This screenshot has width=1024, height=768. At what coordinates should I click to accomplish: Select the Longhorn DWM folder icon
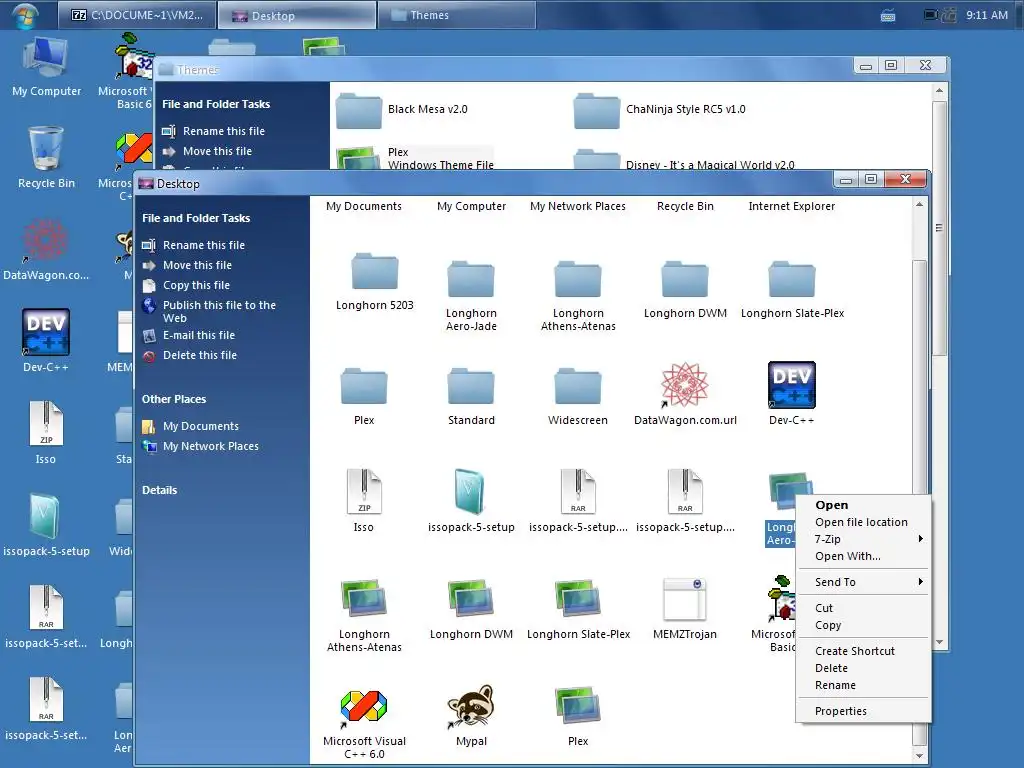tap(685, 280)
